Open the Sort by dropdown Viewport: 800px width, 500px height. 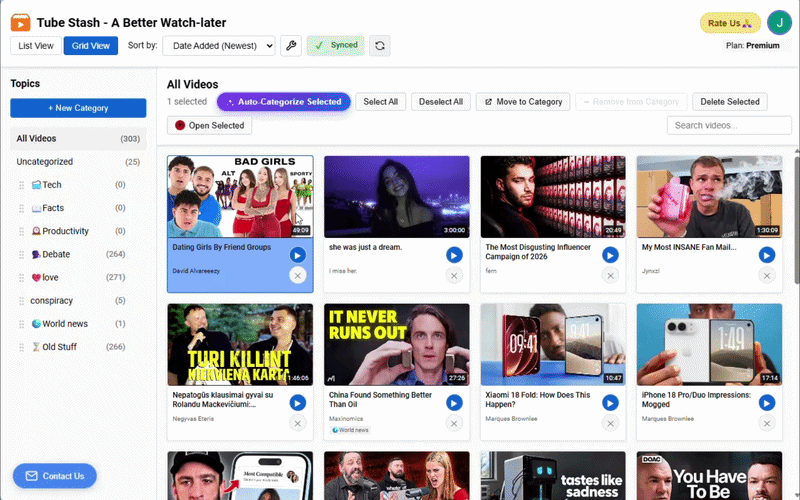pos(219,45)
